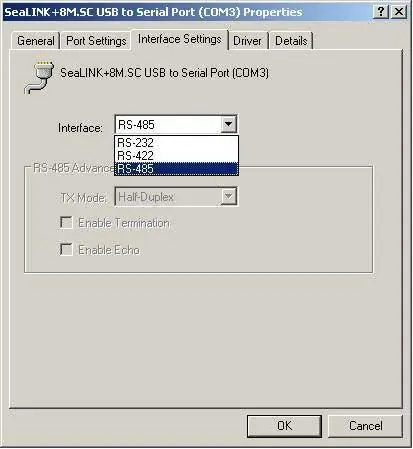Tick the Enable Termination checkbox
This screenshot has height=449, width=413.
[66, 223]
